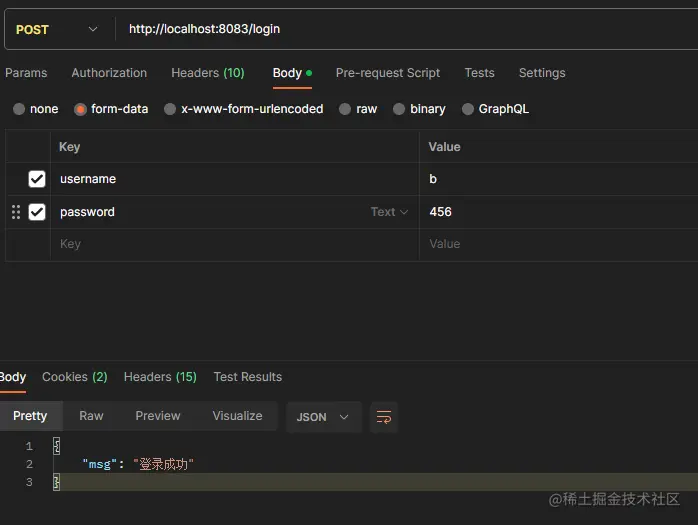The image size is (698, 525).
Task: Click the closing brace on line 3
Action: pyautogui.click(x=57, y=482)
